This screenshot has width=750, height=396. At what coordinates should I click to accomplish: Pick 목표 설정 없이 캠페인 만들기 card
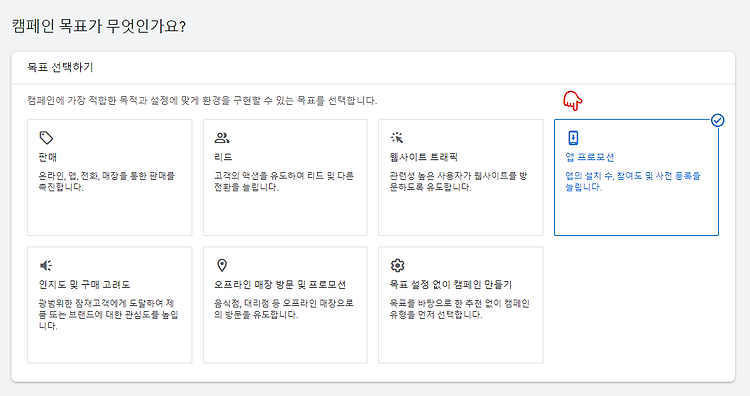(461, 305)
